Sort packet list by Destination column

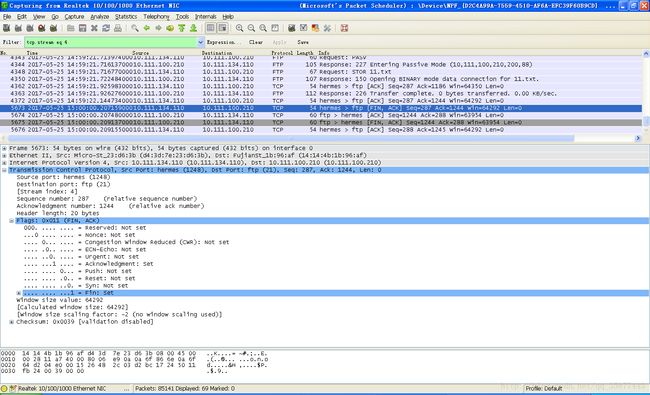click(x=217, y=53)
